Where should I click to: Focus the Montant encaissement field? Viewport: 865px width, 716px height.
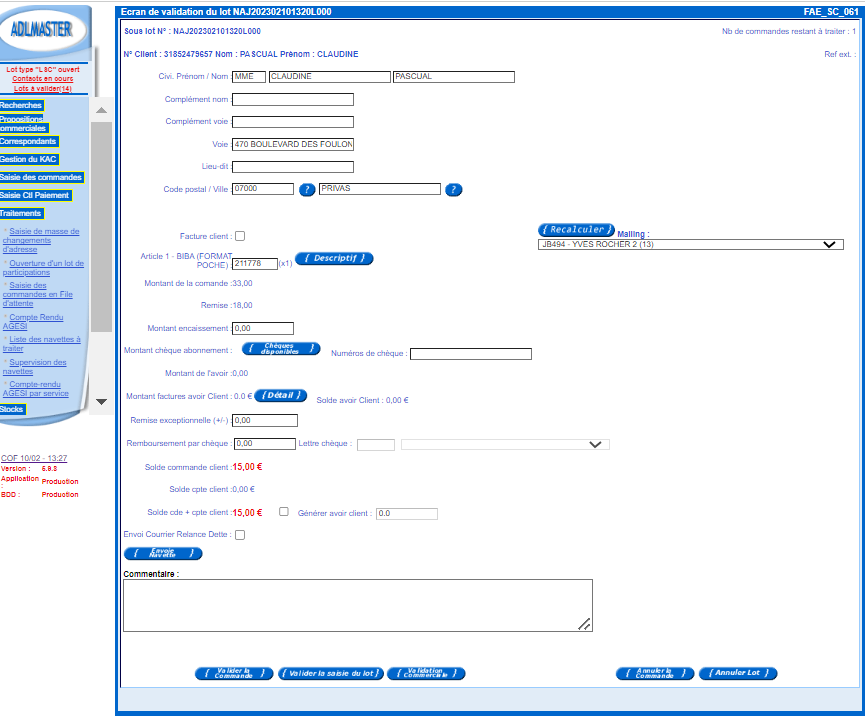pyautogui.click(x=263, y=328)
